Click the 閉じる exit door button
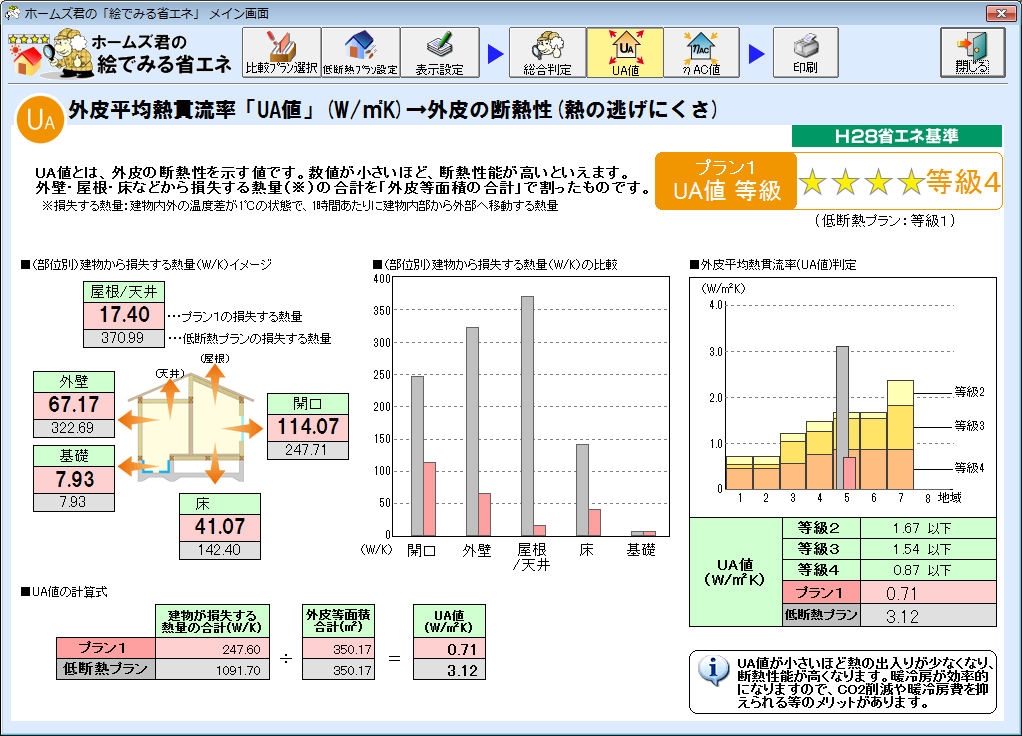 pos(972,53)
